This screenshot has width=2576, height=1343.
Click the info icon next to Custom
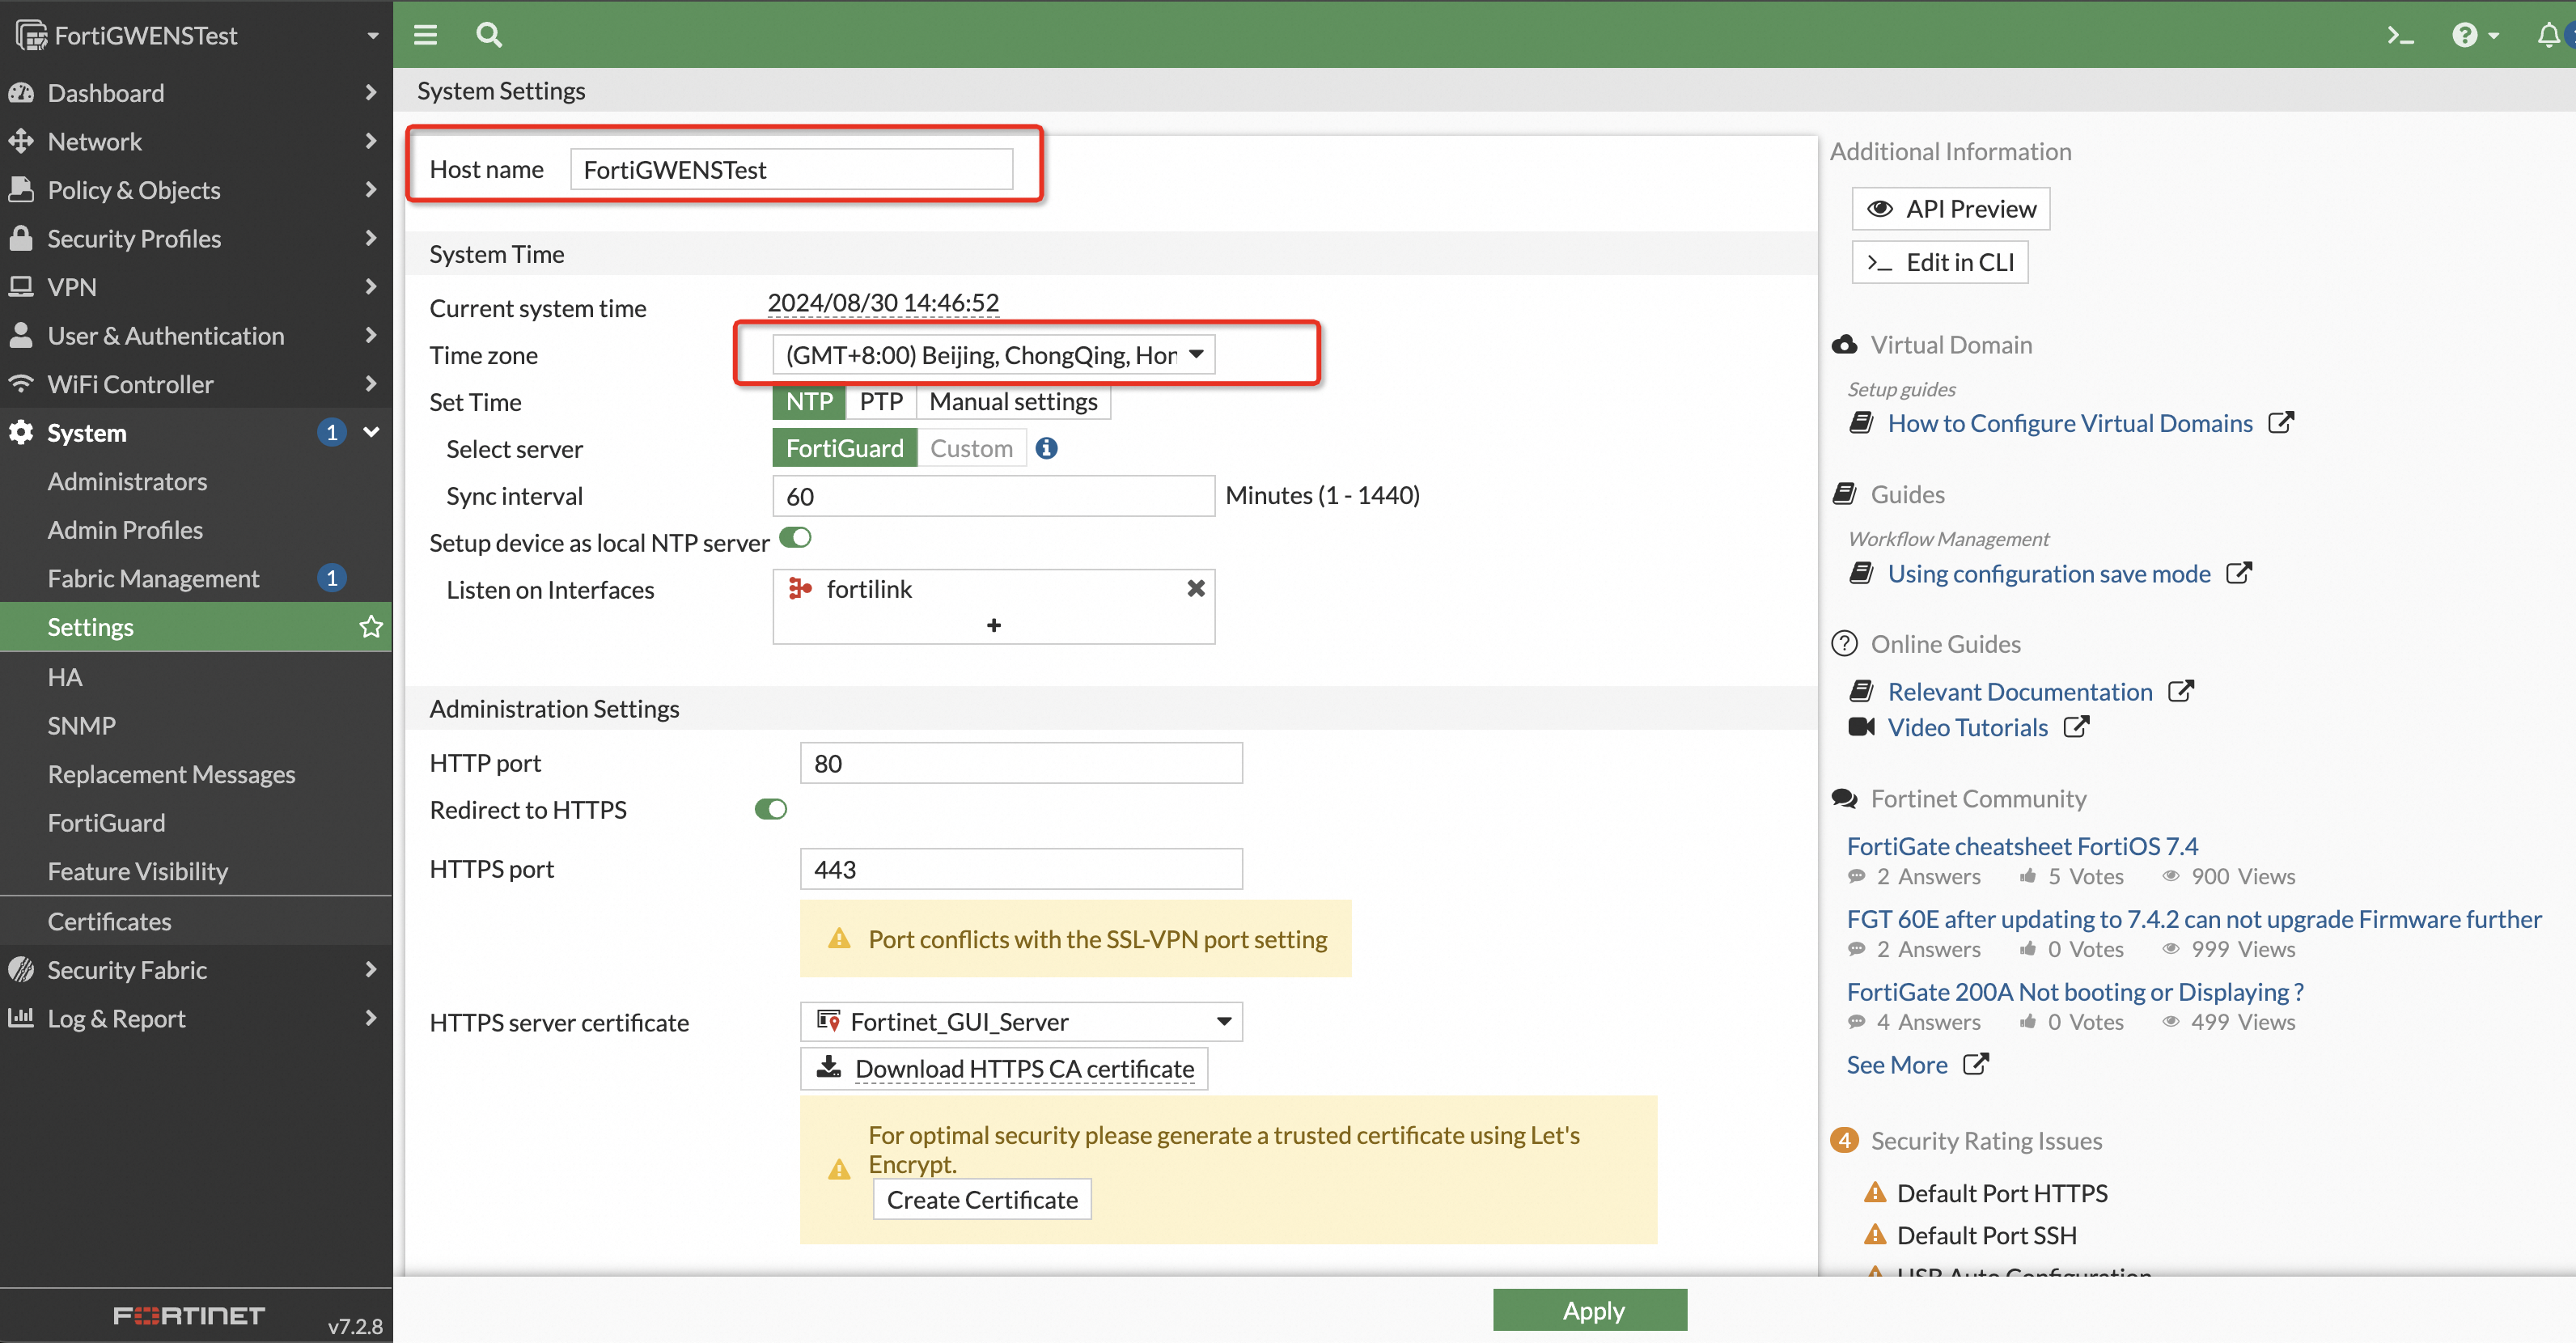coord(1046,448)
